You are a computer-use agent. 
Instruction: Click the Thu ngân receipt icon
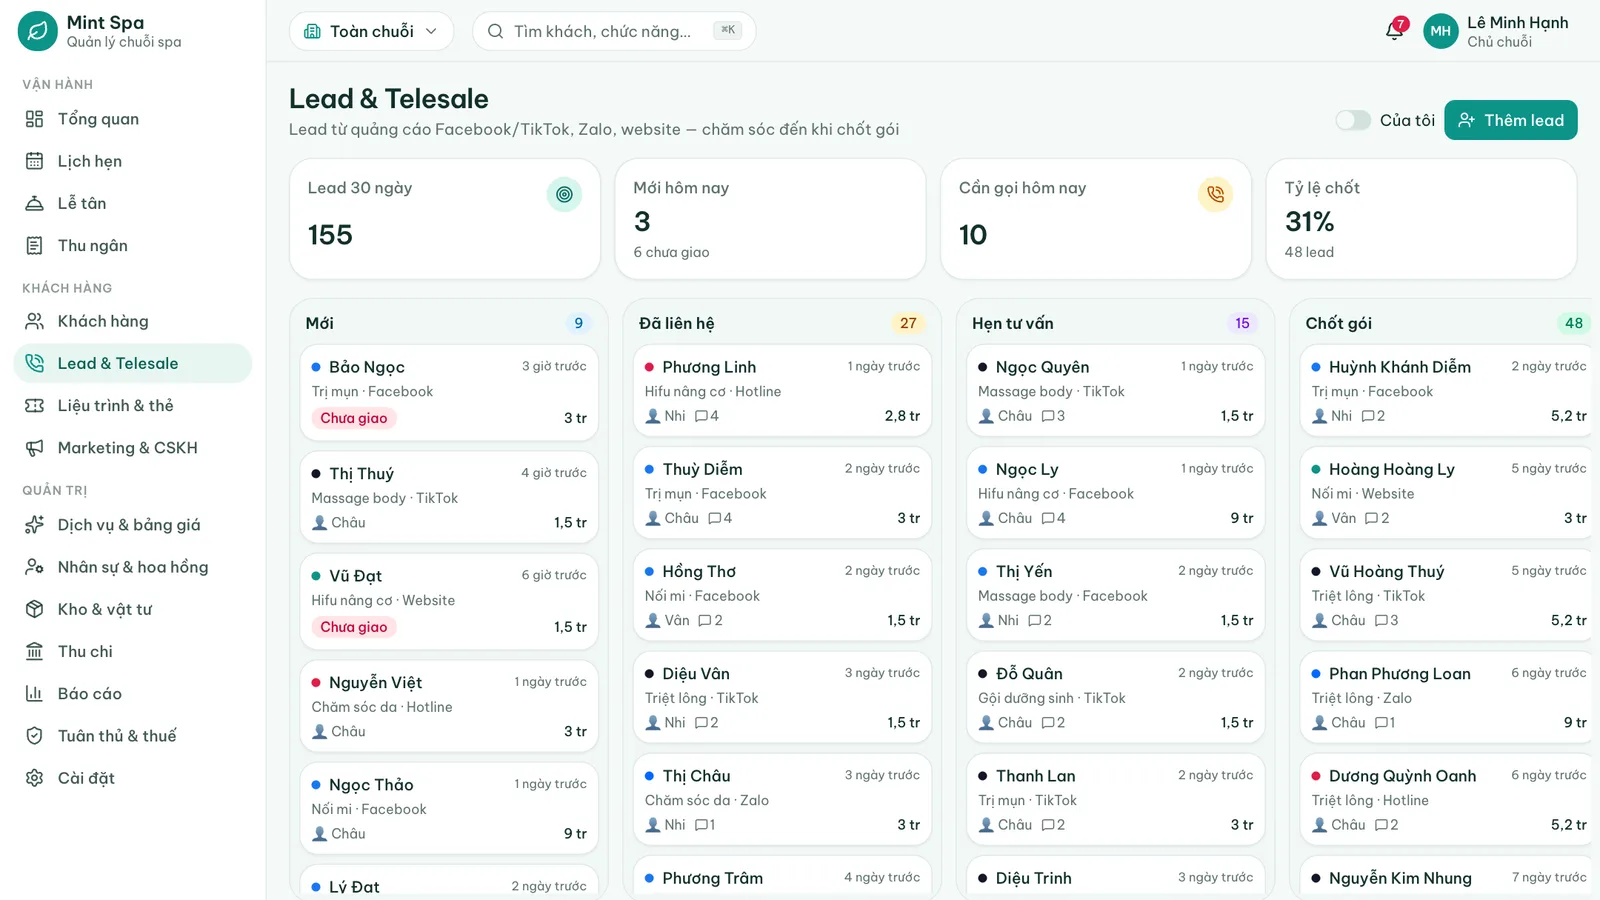[x=35, y=245]
